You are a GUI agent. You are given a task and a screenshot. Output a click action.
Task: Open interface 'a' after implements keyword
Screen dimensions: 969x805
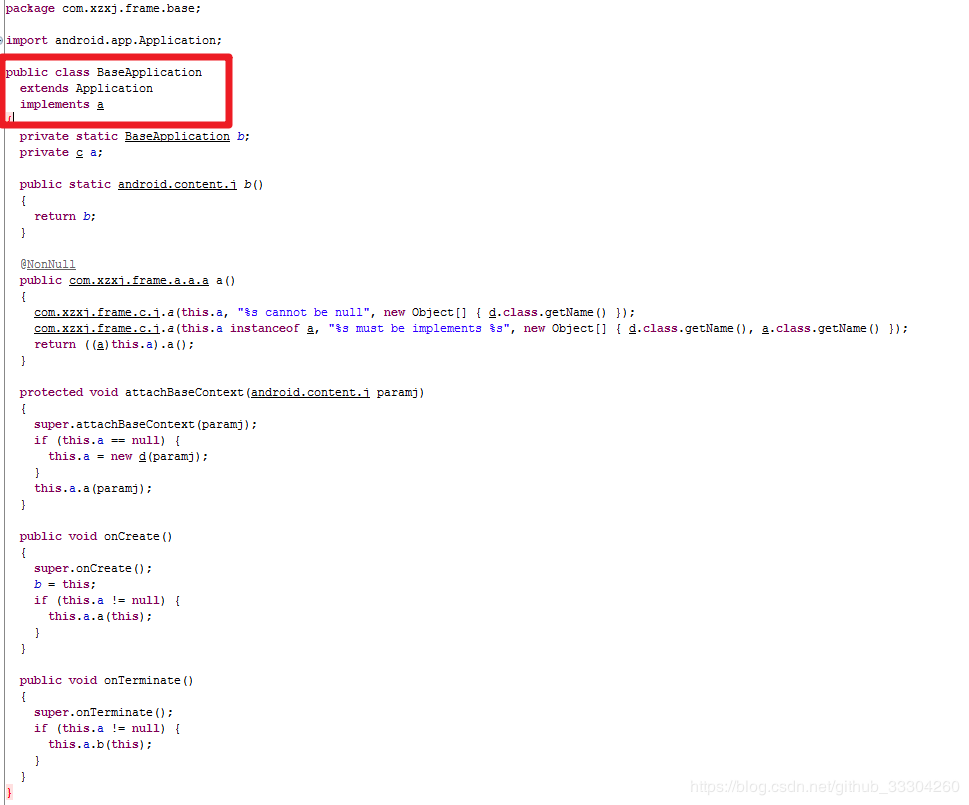[100, 104]
